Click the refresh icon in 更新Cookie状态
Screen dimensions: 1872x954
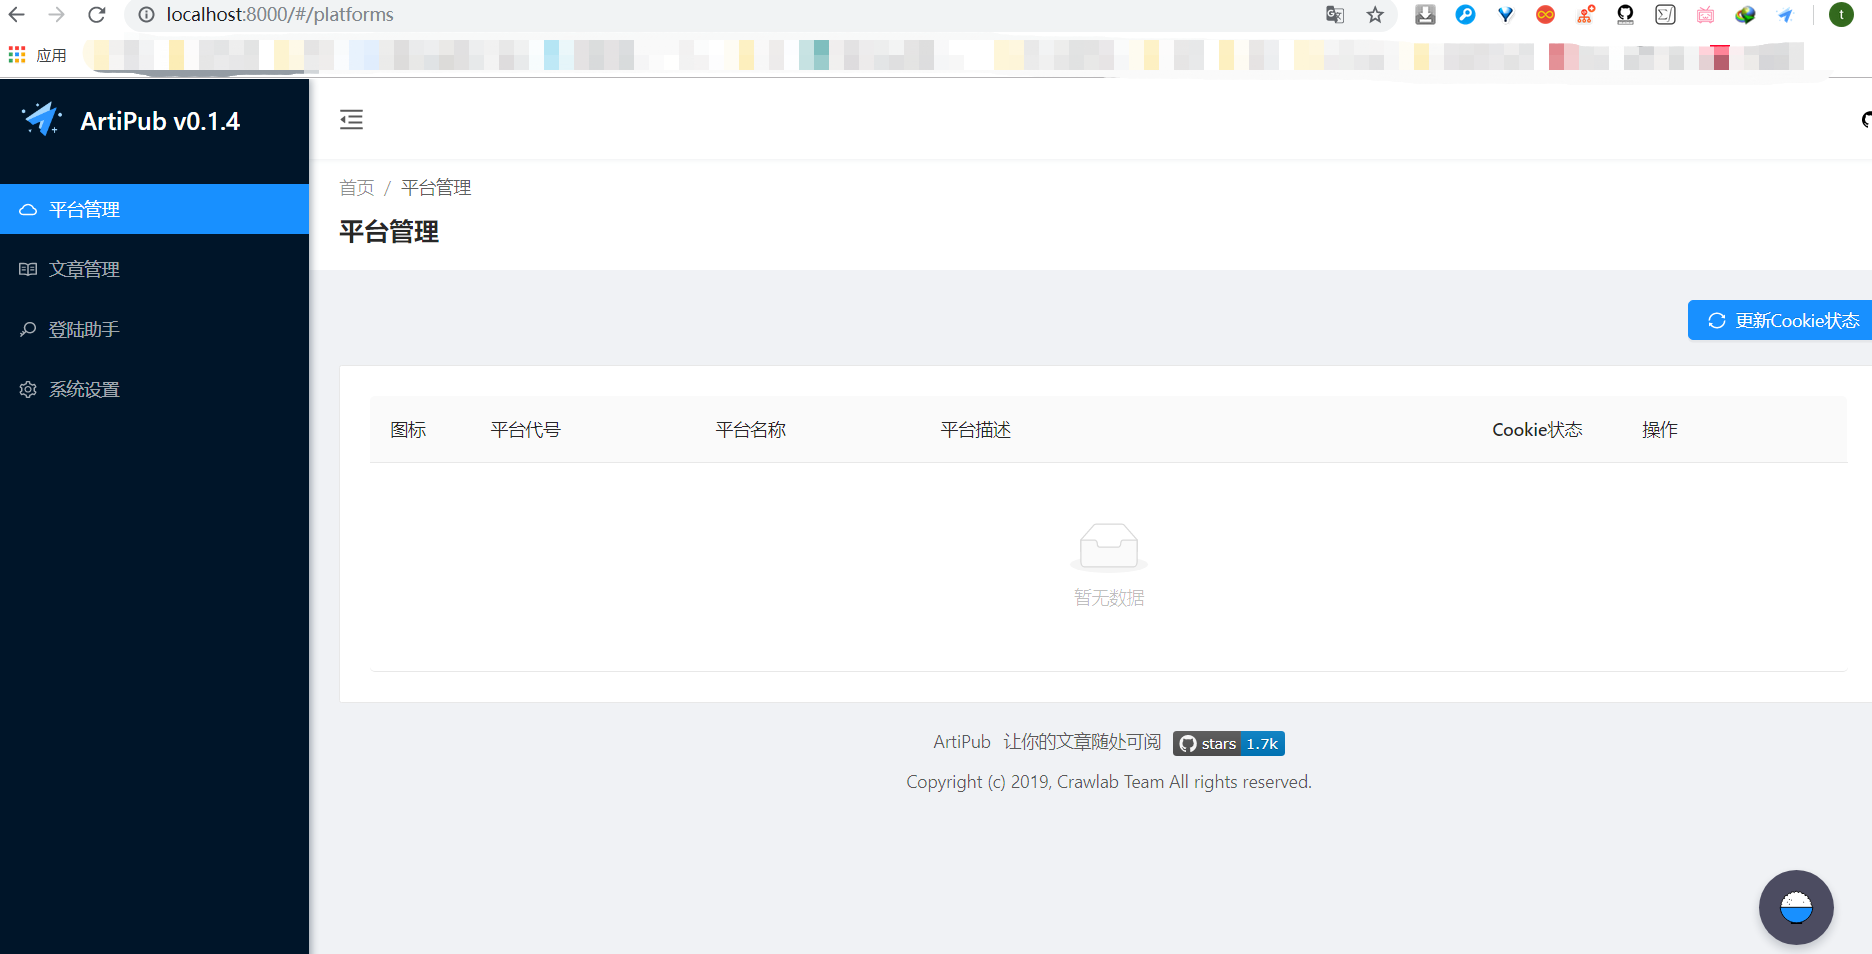pyautogui.click(x=1717, y=321)
